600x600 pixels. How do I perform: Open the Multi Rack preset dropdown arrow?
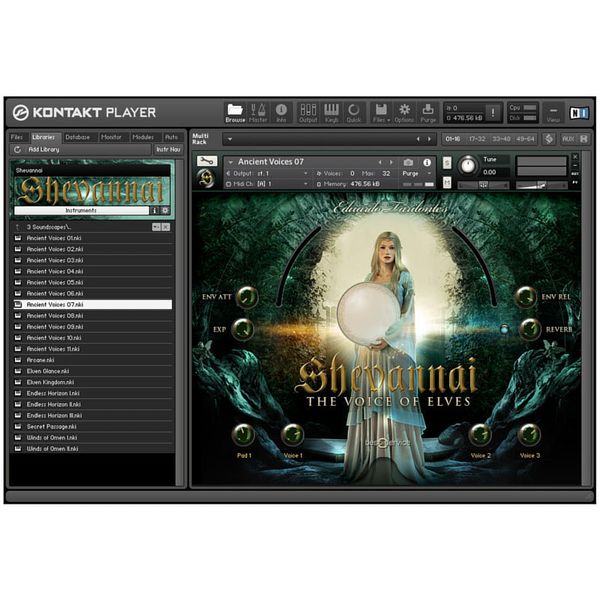(230, 139)
